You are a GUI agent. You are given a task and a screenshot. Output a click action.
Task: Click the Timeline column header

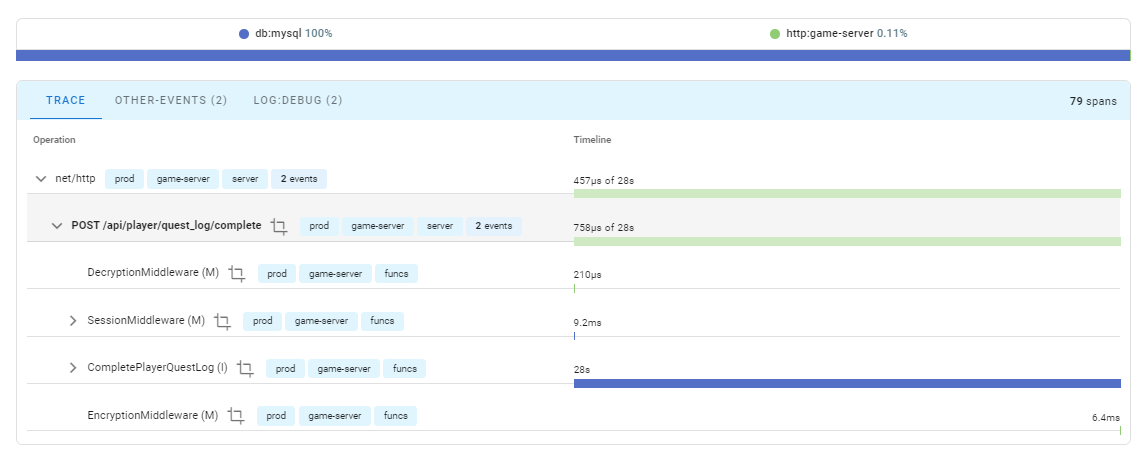592,139
